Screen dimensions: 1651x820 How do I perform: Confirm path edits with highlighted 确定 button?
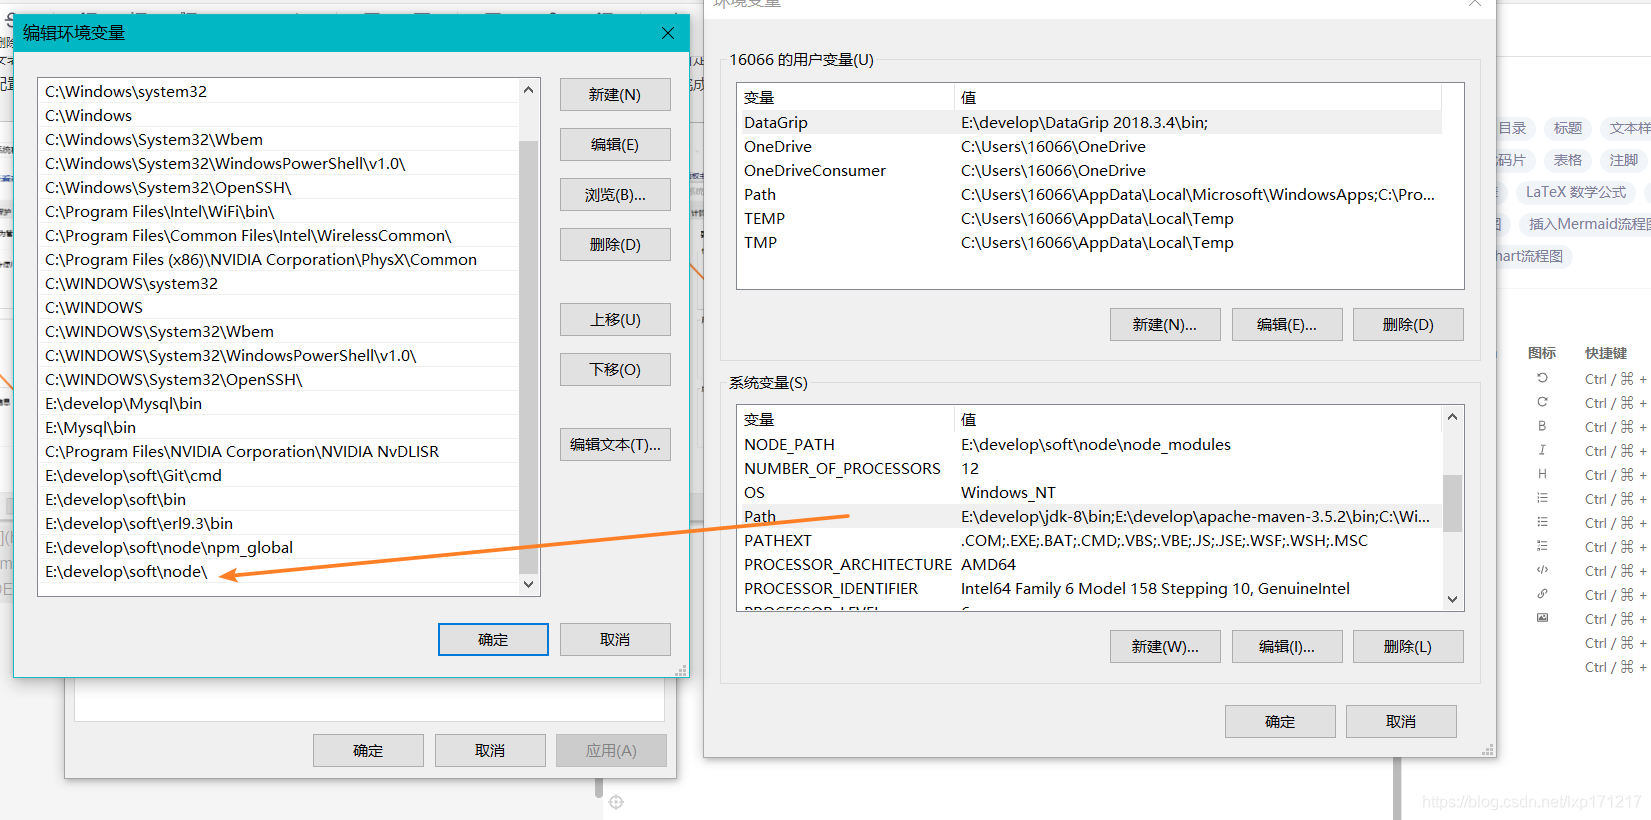pyautogui.click(x=493, y=640)
